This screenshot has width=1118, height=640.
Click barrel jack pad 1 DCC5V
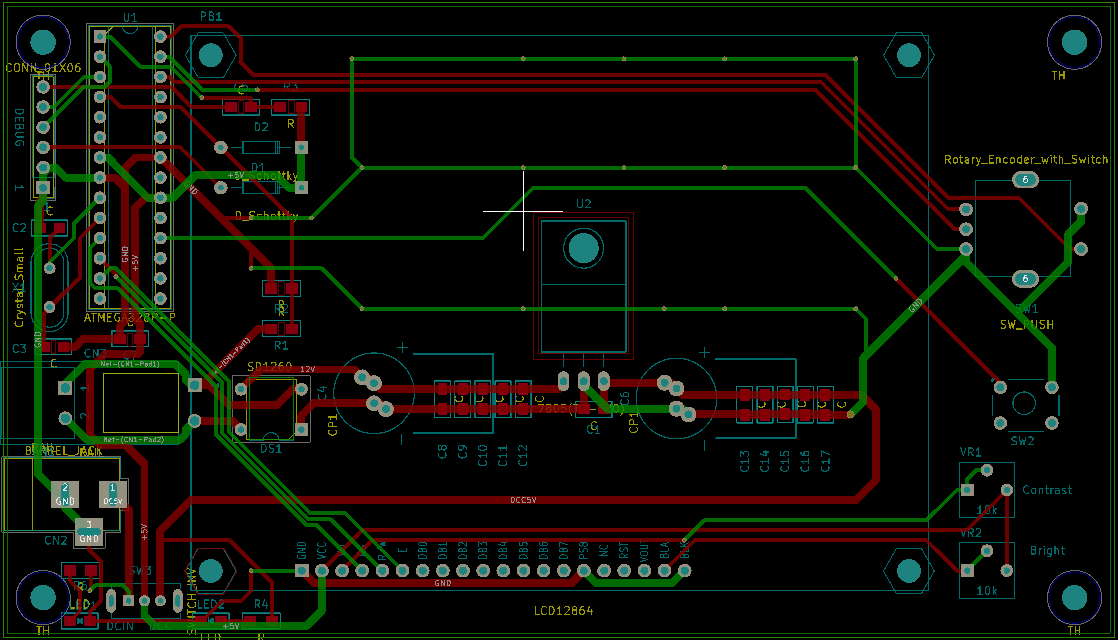[x=113, y=494]
